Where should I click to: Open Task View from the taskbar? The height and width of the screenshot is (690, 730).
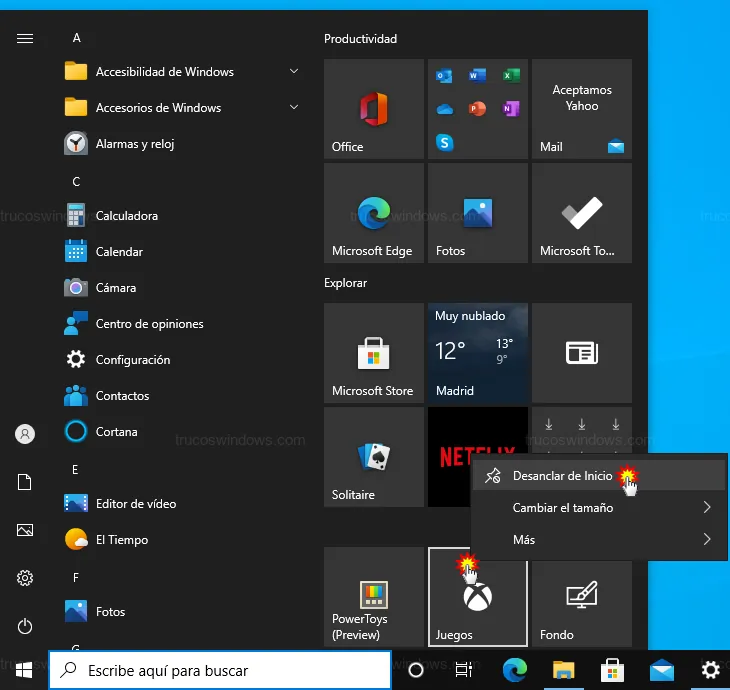[x=463, y=670]
